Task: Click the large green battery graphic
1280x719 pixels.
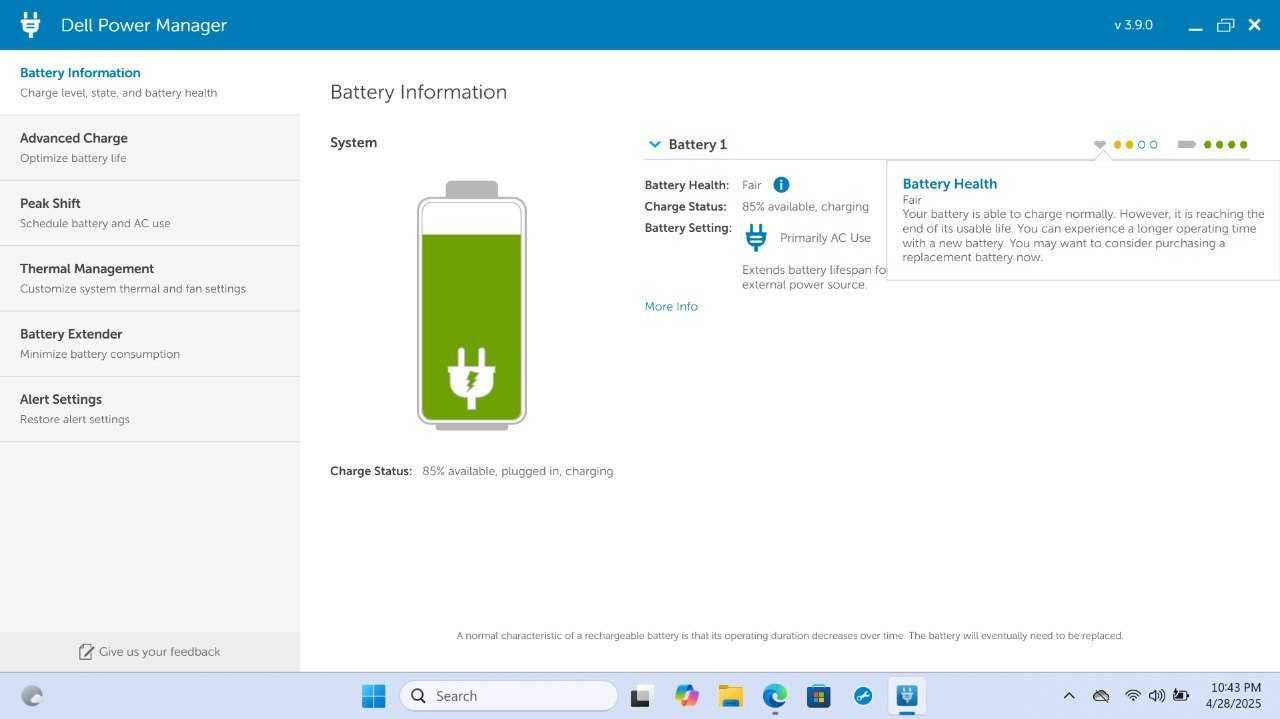Action: click(x=472, y=305)
